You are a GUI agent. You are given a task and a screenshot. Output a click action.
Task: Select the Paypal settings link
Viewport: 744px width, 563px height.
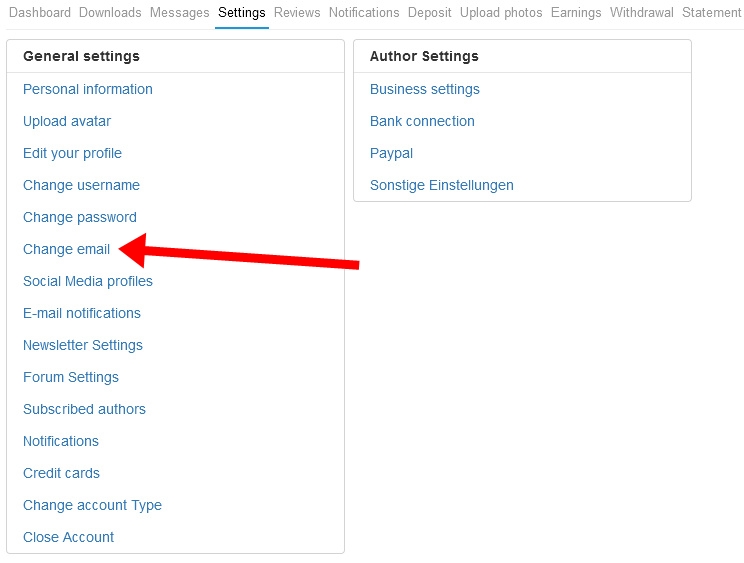tap(391, 153)
